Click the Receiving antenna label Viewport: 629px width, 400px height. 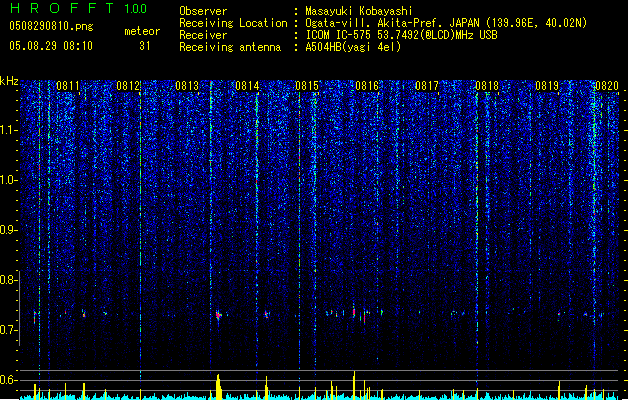[230, 47]
